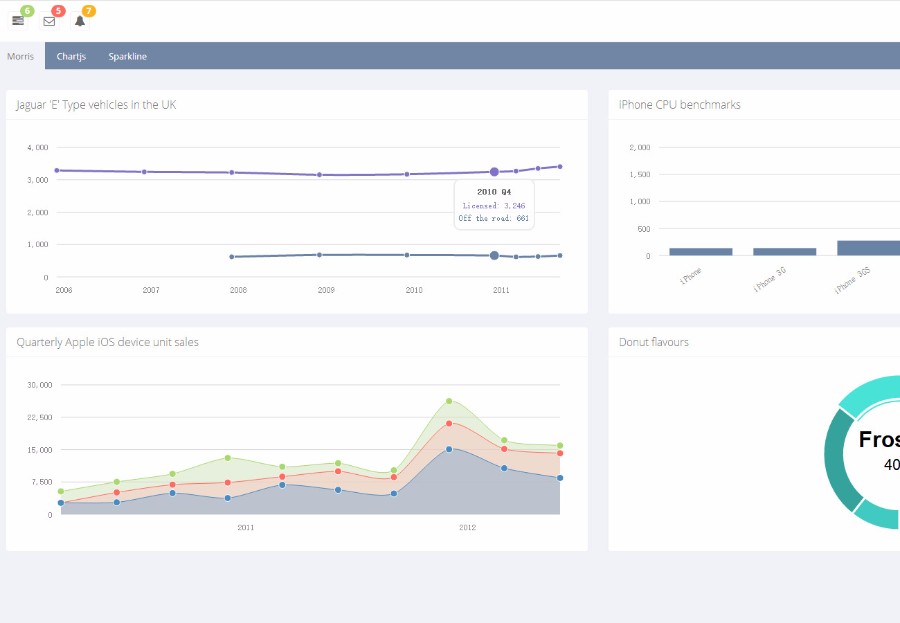The width and height of the screenshot is (900, 623).
Task: Open the mail envelope icon
Action: (x=49, y=21)
